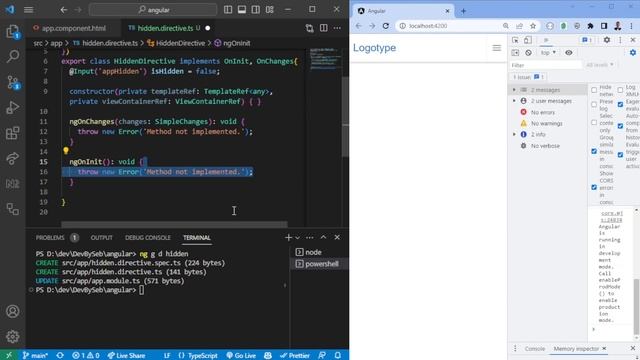Open the Explorer view in VS Code

[13, 32]
